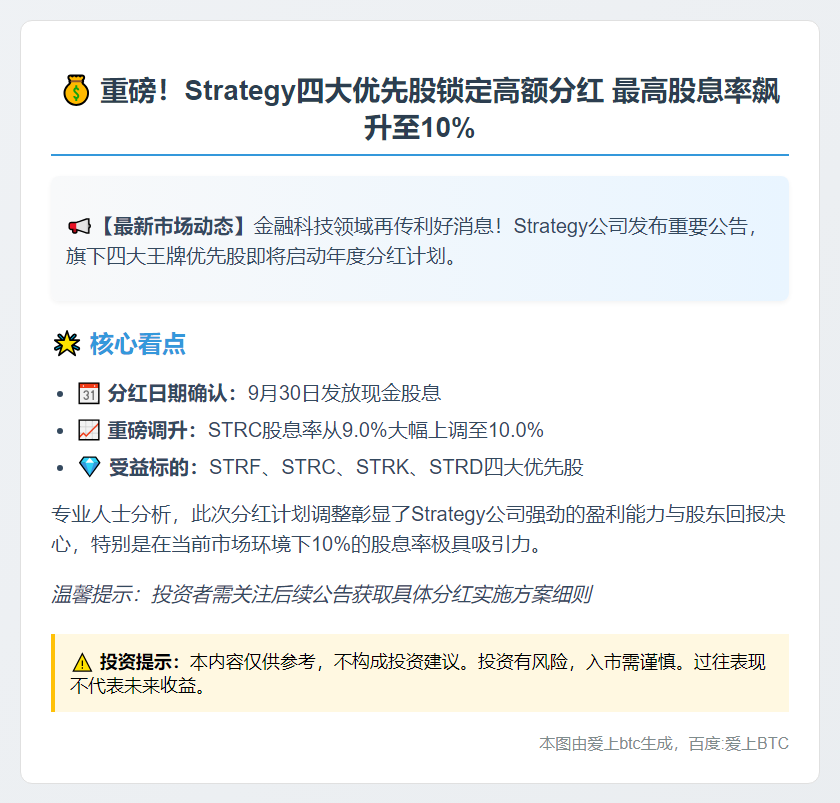This screenshot has height=803, width=840.
Task: Click the 【最新市场动态】 bold label
Action: [x=176, y=226]
